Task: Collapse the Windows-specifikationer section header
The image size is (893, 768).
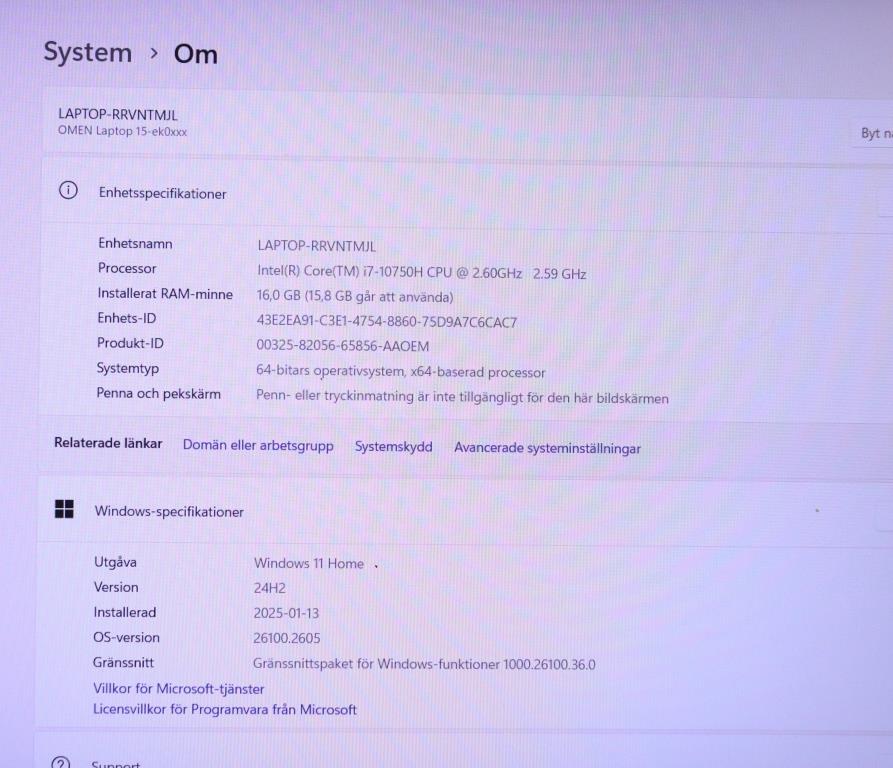Action: pos(465,511)
